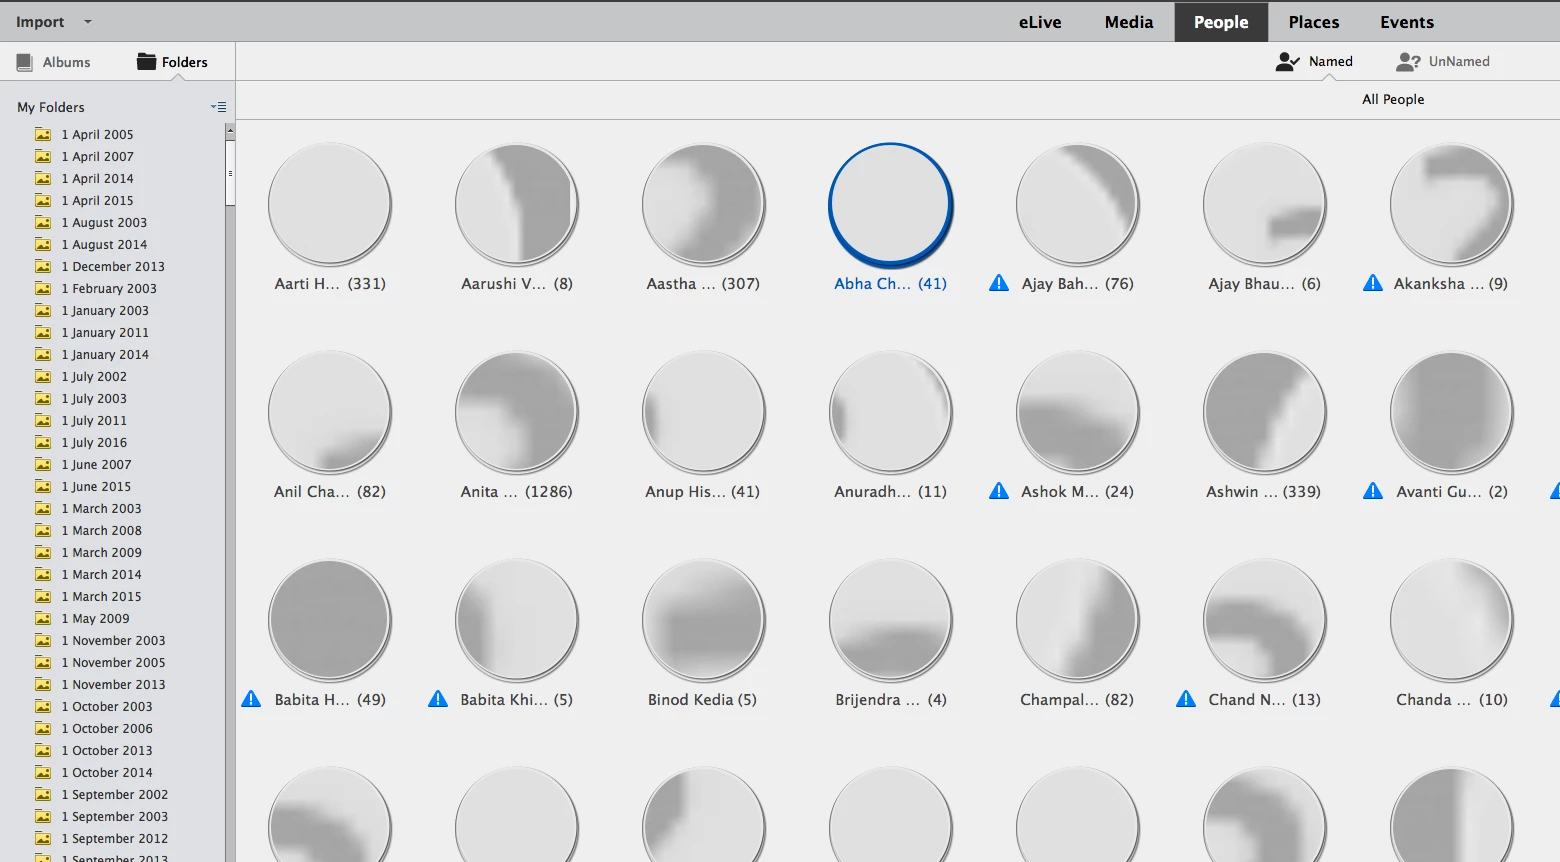The image size is (1560, 862).
Task: Select Anuradh... (11) thumbnail
Action: coord(890,411)
